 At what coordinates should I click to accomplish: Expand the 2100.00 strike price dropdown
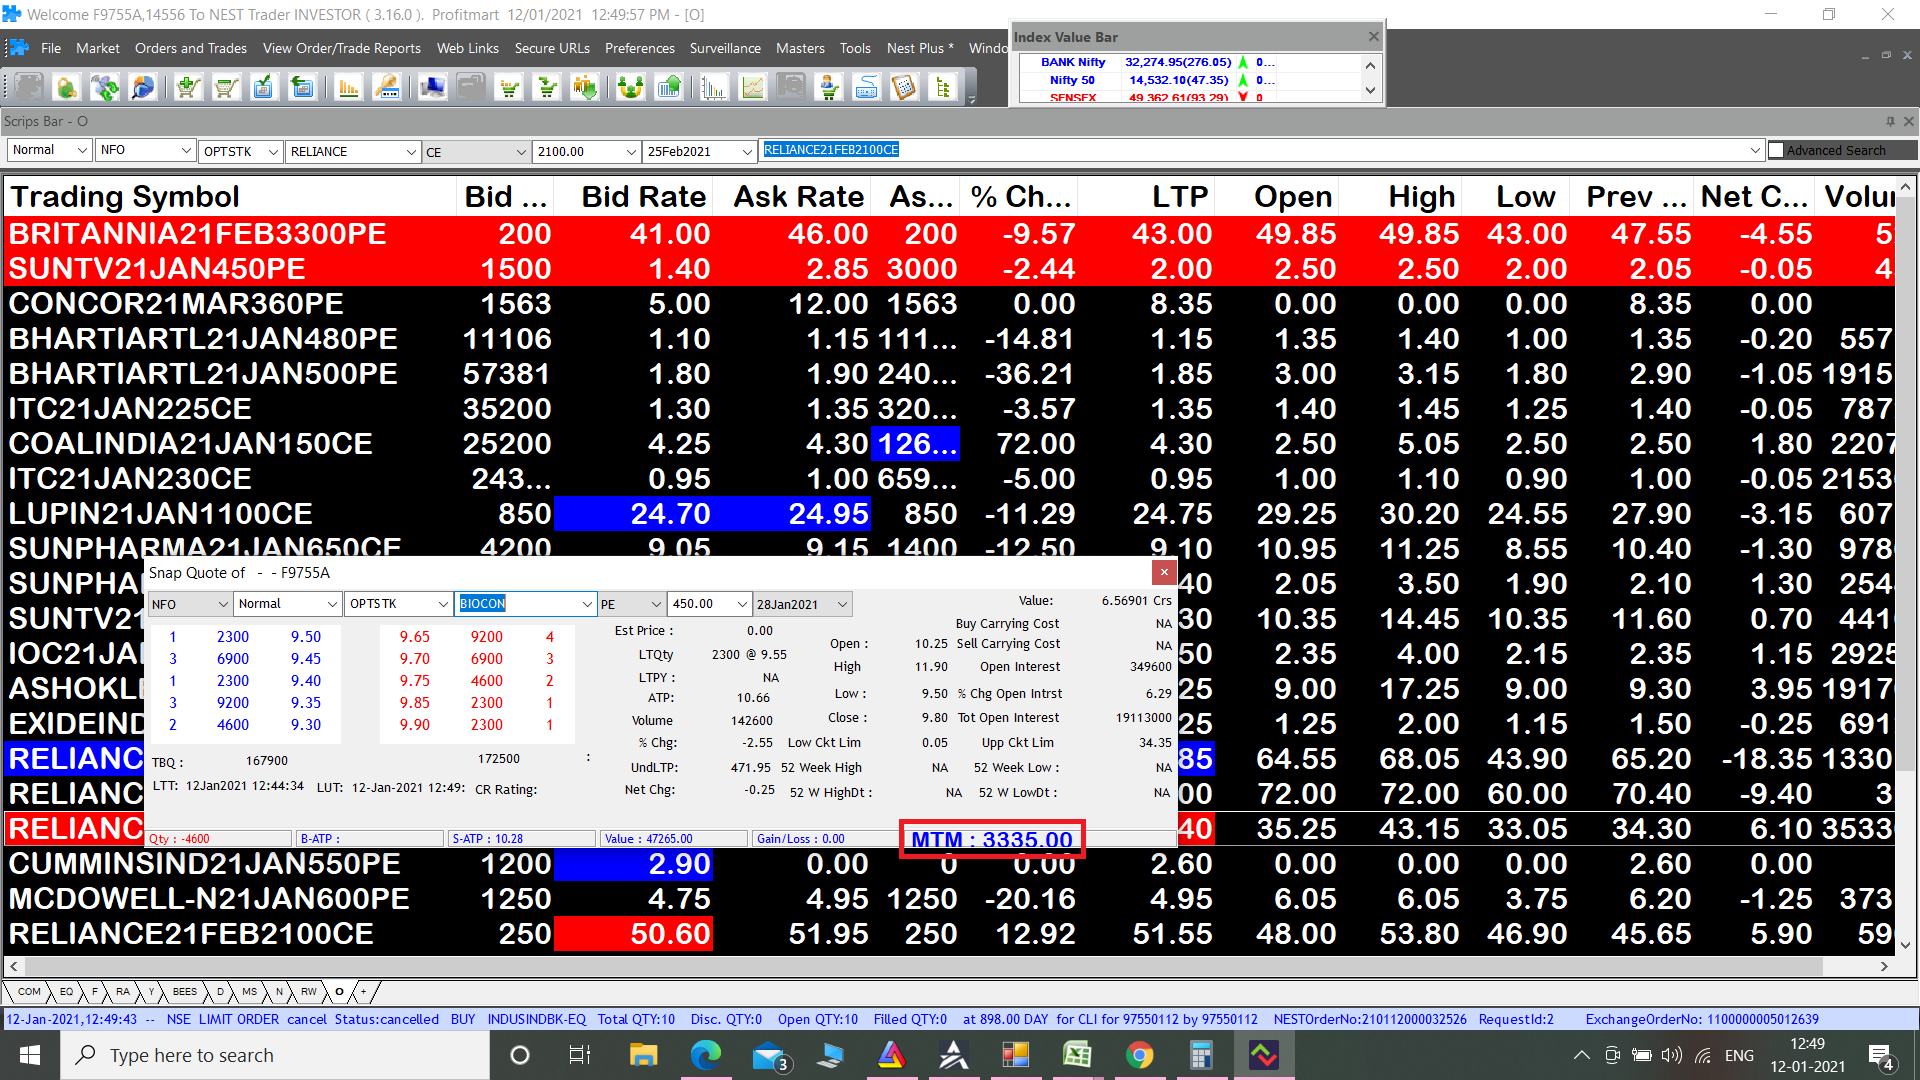pyautogui.click(x=631, y=151)
